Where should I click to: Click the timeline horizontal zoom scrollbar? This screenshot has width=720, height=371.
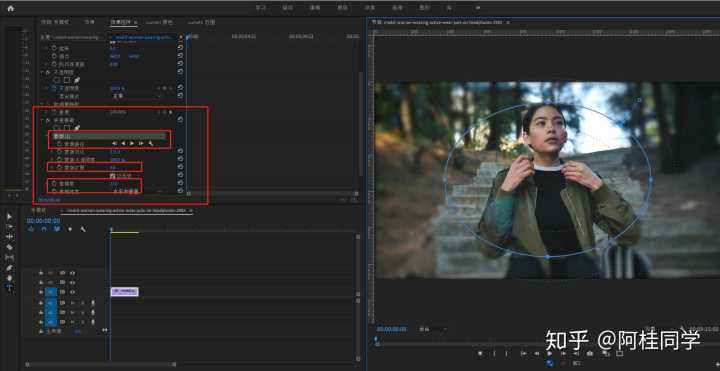(x=101, y=364)
